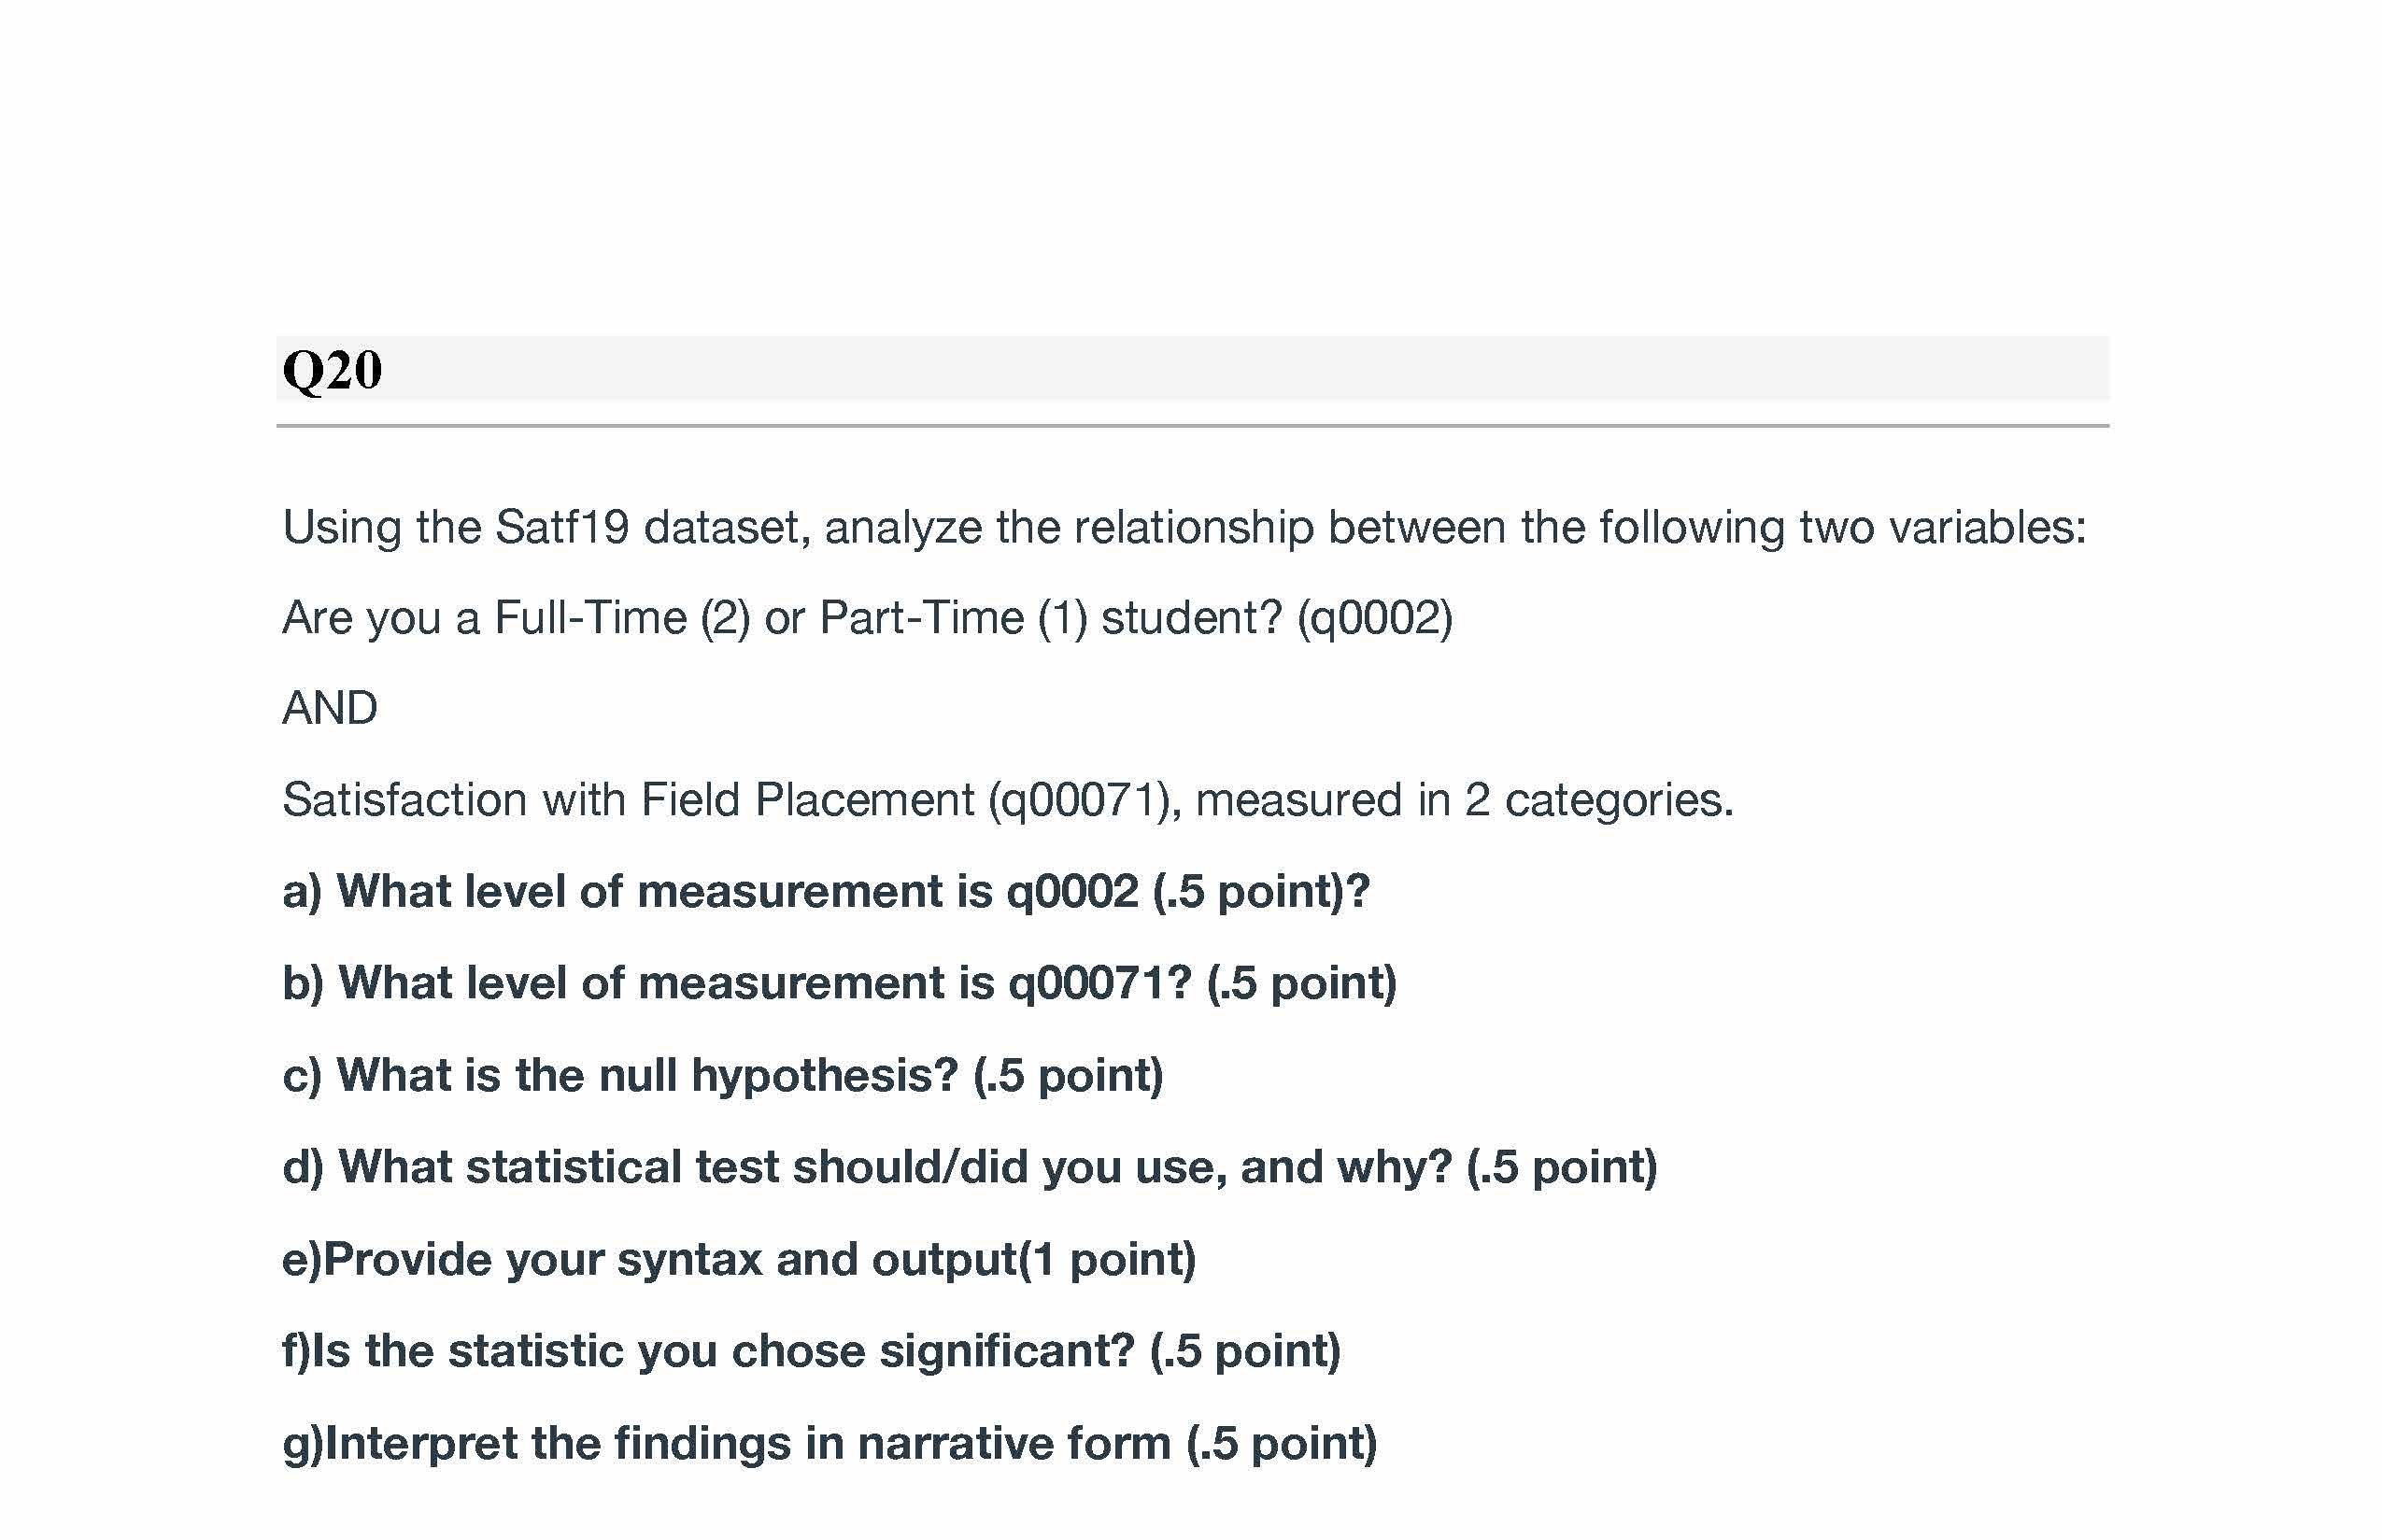Click question f) about statistic significance
Screen dimensions: 2382x1540
pyautogui.click(x=811, y=1350)
